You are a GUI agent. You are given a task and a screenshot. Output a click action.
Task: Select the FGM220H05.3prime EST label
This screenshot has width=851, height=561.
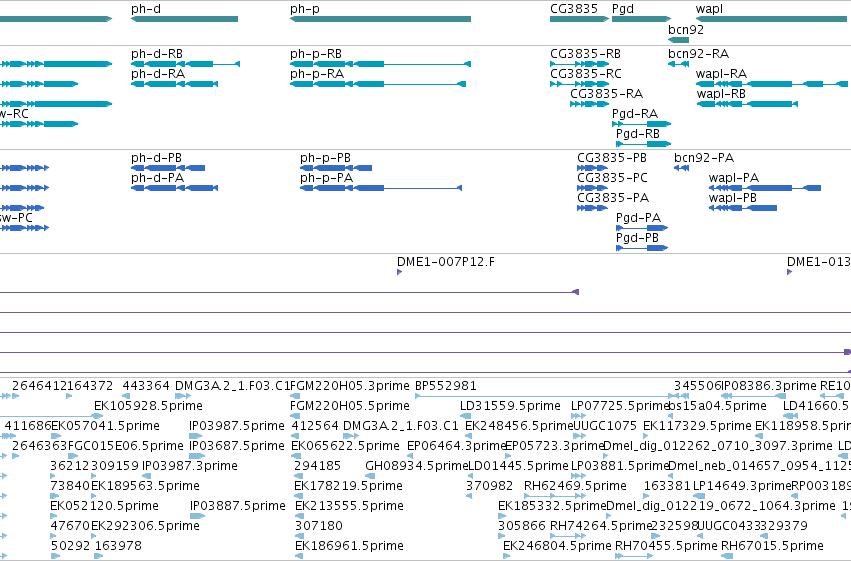[350, 386]
